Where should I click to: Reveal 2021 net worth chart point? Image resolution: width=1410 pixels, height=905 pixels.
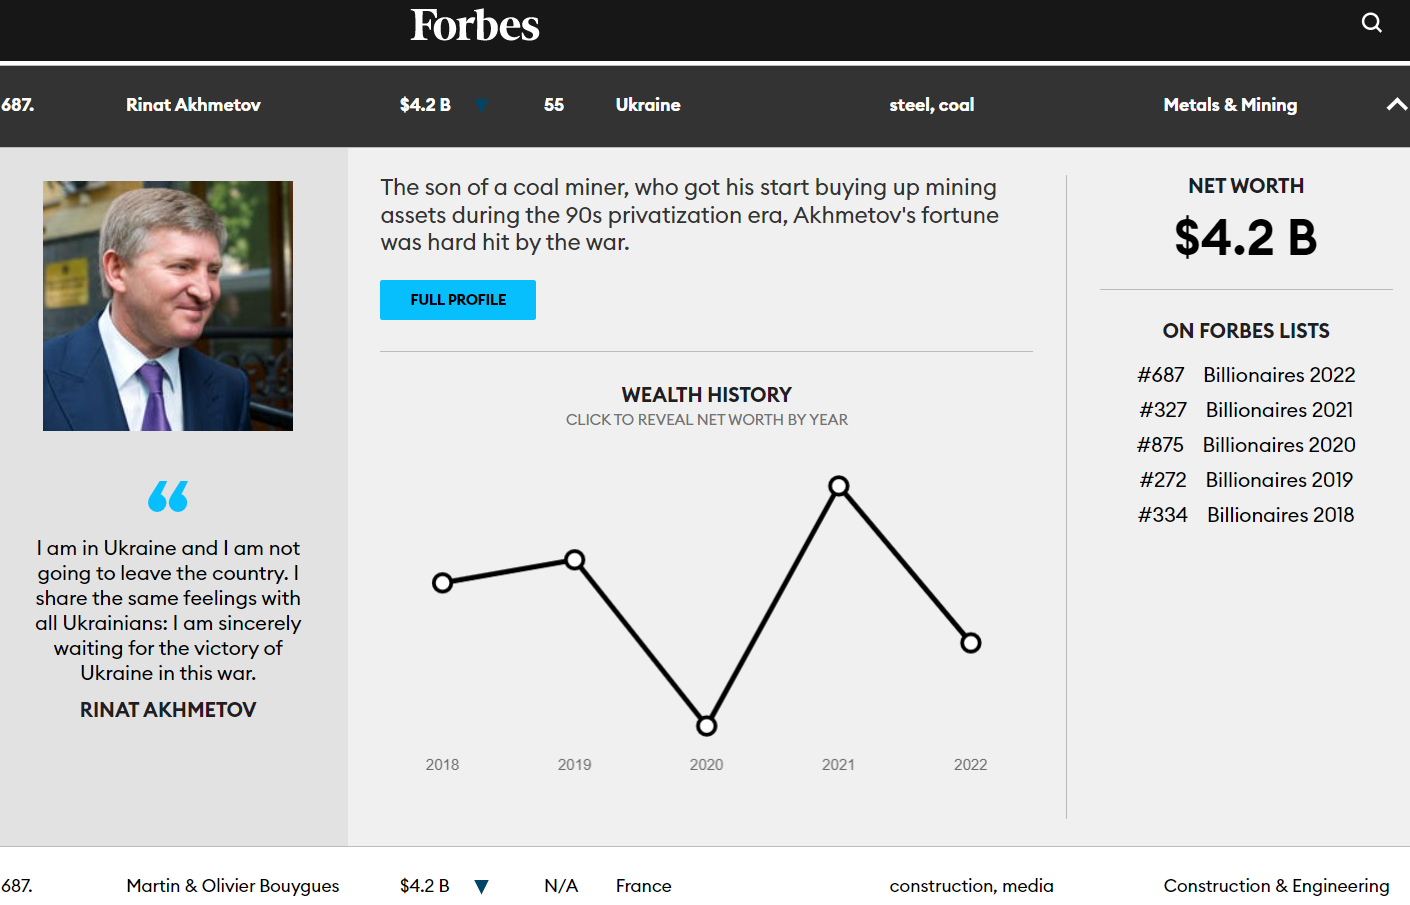pyautogui.click(x=839, y=486)
